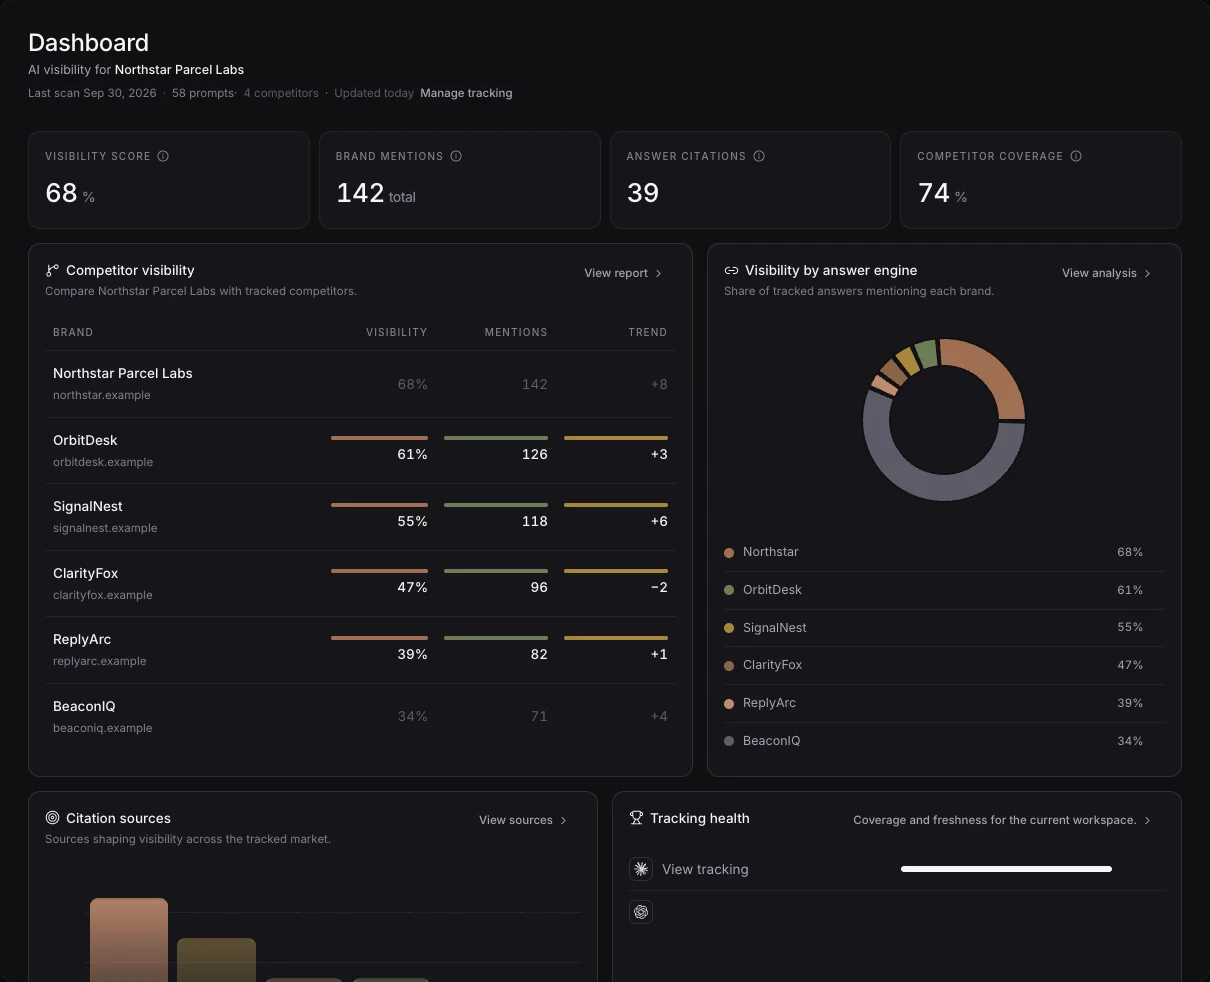The height and width of the screenshot is (982, 1210).
Task: Click beaconiq.example domain text
Action: (103, 728)
